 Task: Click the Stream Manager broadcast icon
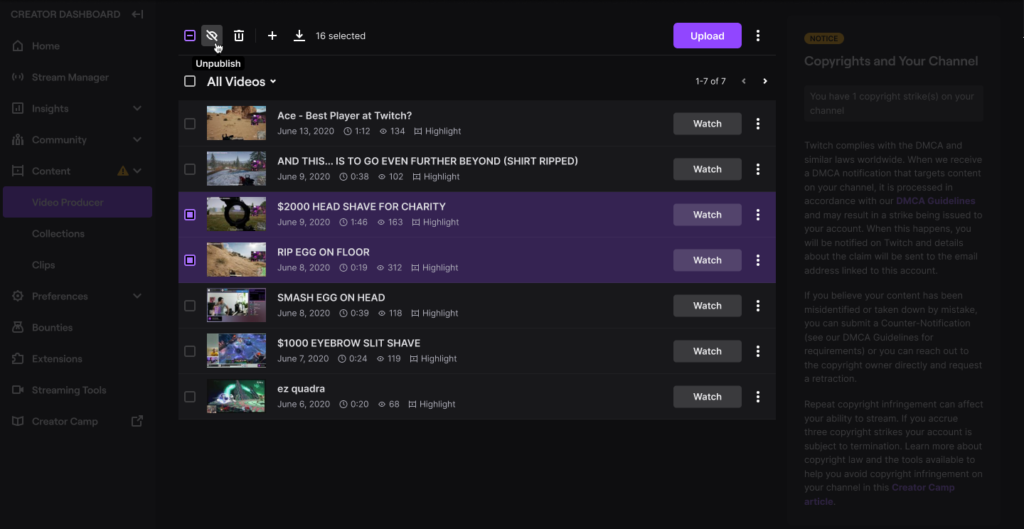pos(18,78)
